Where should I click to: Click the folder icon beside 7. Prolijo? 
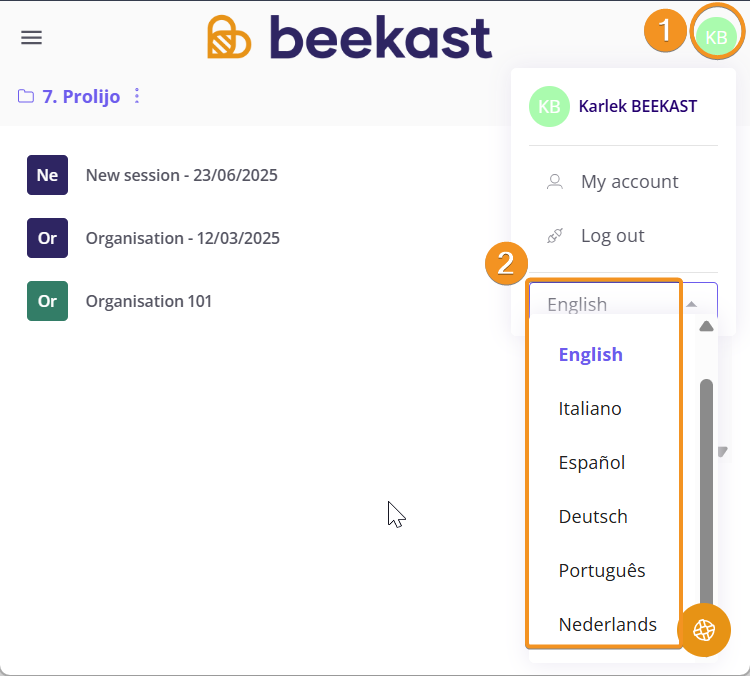click(26, 96)
